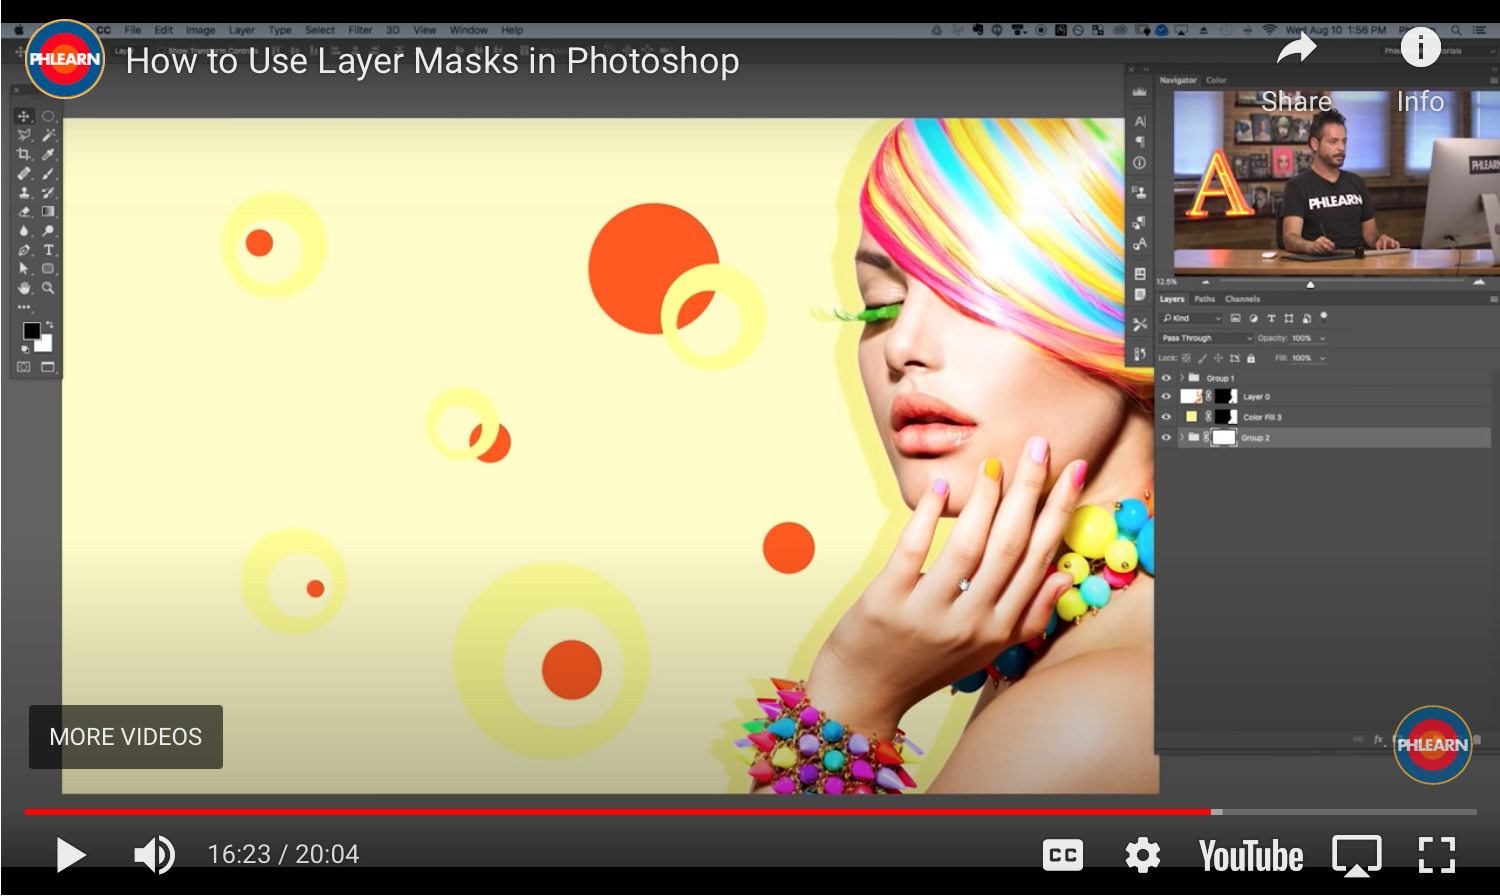Select the Brush tool

48,173
